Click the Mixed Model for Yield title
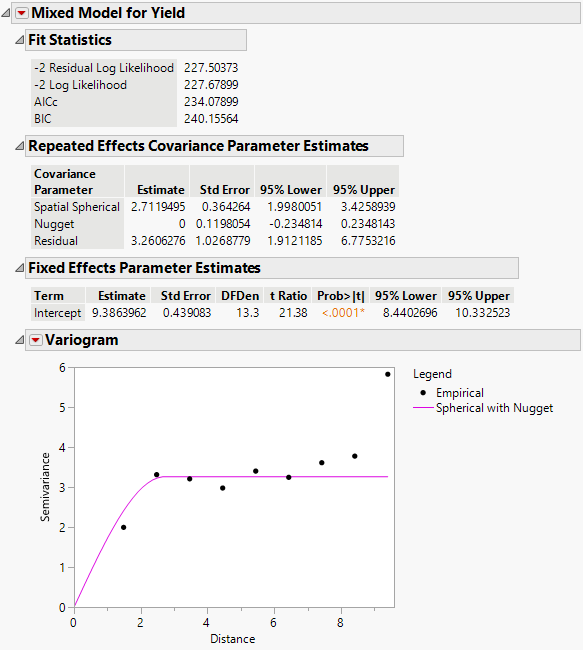The height and width of the screenshot is (650, 583). coord(108,13)
